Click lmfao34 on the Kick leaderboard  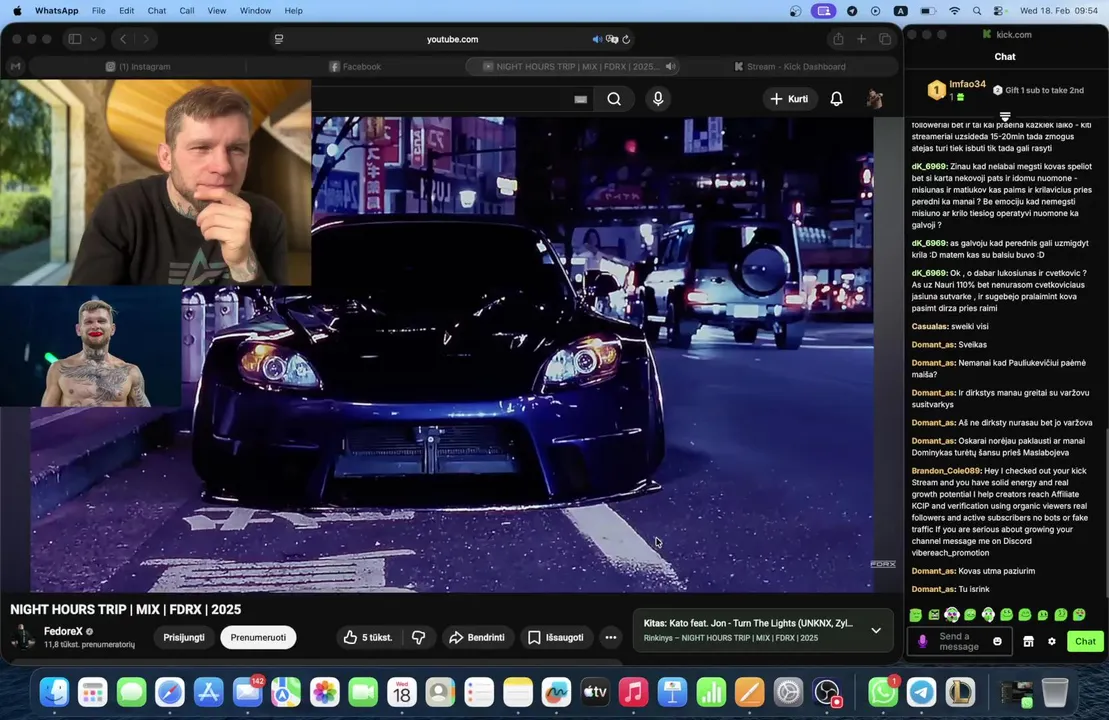[967, 84]
